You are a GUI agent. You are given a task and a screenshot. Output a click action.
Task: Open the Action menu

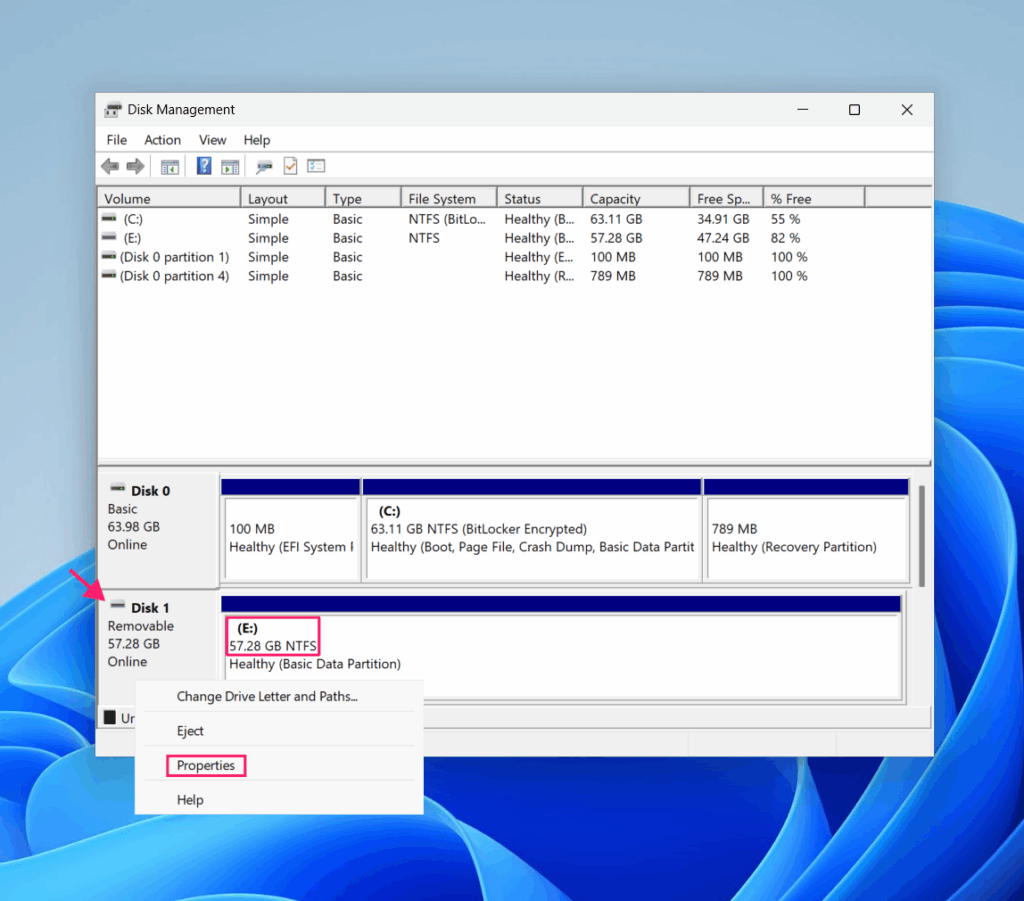coord(163,140)
